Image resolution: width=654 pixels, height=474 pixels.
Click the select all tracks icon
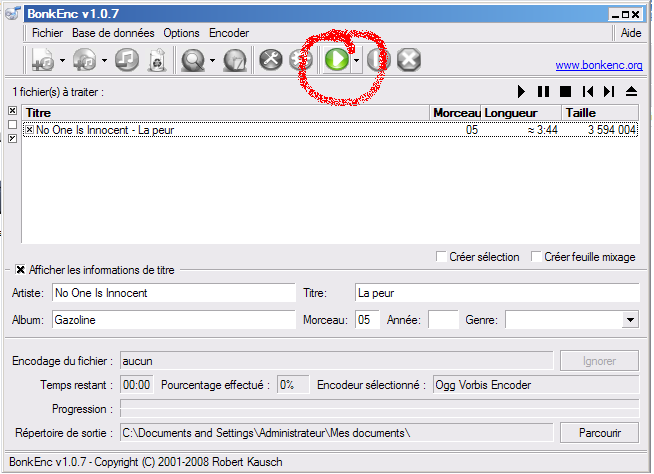pos(13,111)
